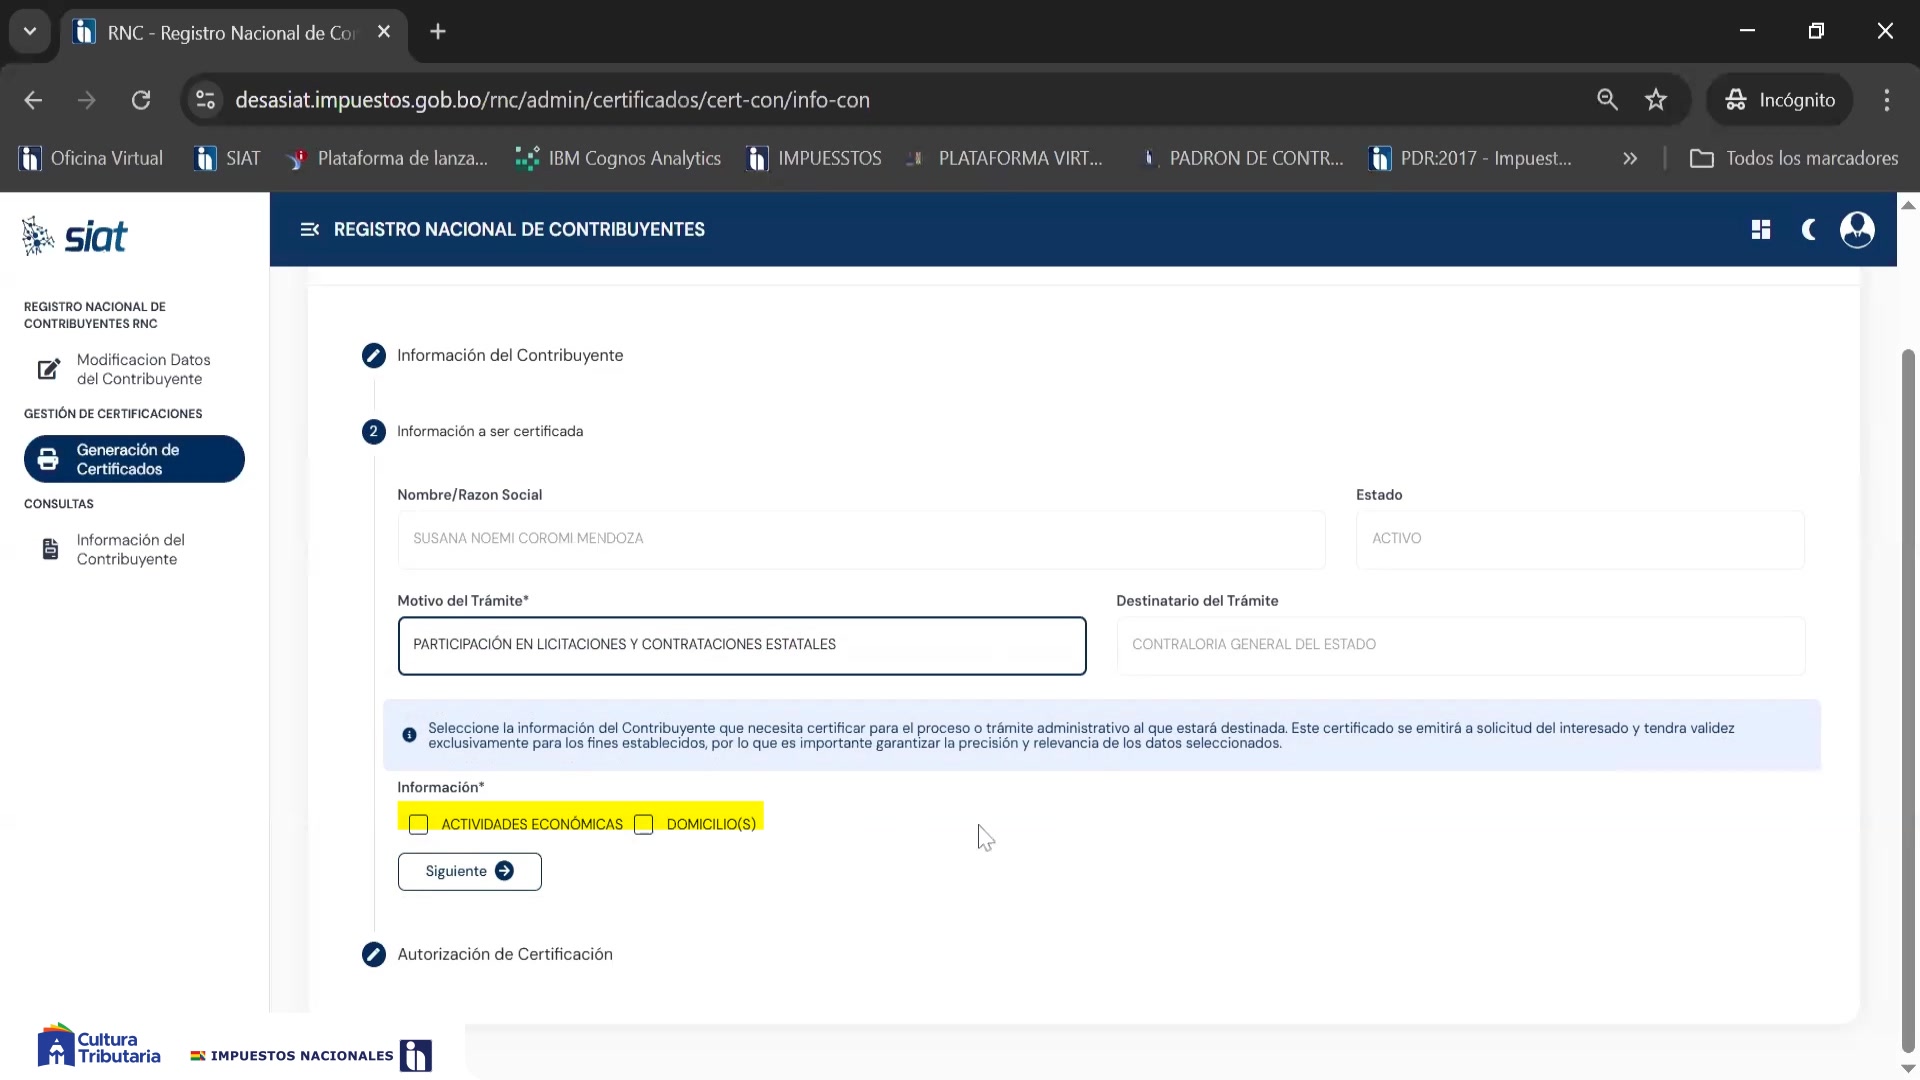Open the PLATAFORMA VIRT... bookmark
1920x1080 pixels.
tap(1004, 158)
